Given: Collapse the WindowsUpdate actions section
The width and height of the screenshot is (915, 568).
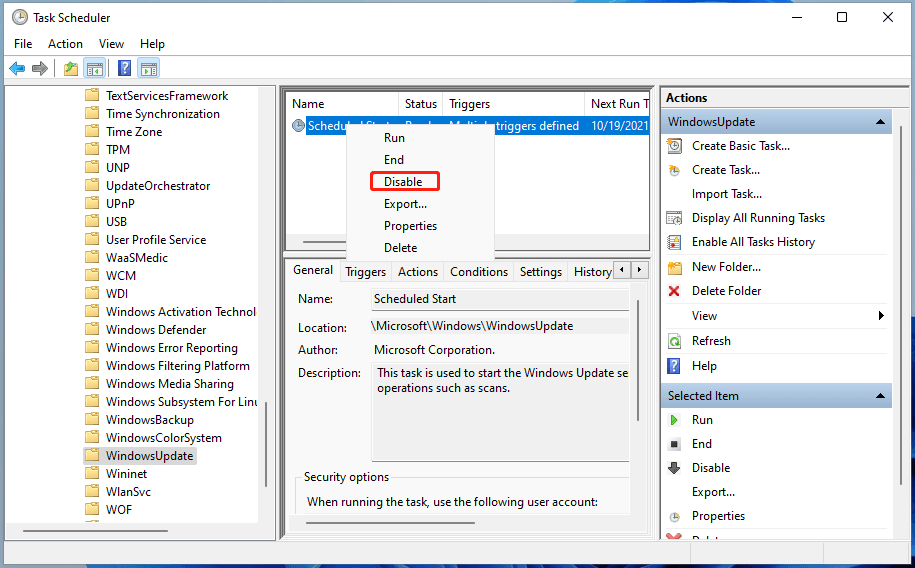Looking at the screenshot, I should [x=881, y=122].
